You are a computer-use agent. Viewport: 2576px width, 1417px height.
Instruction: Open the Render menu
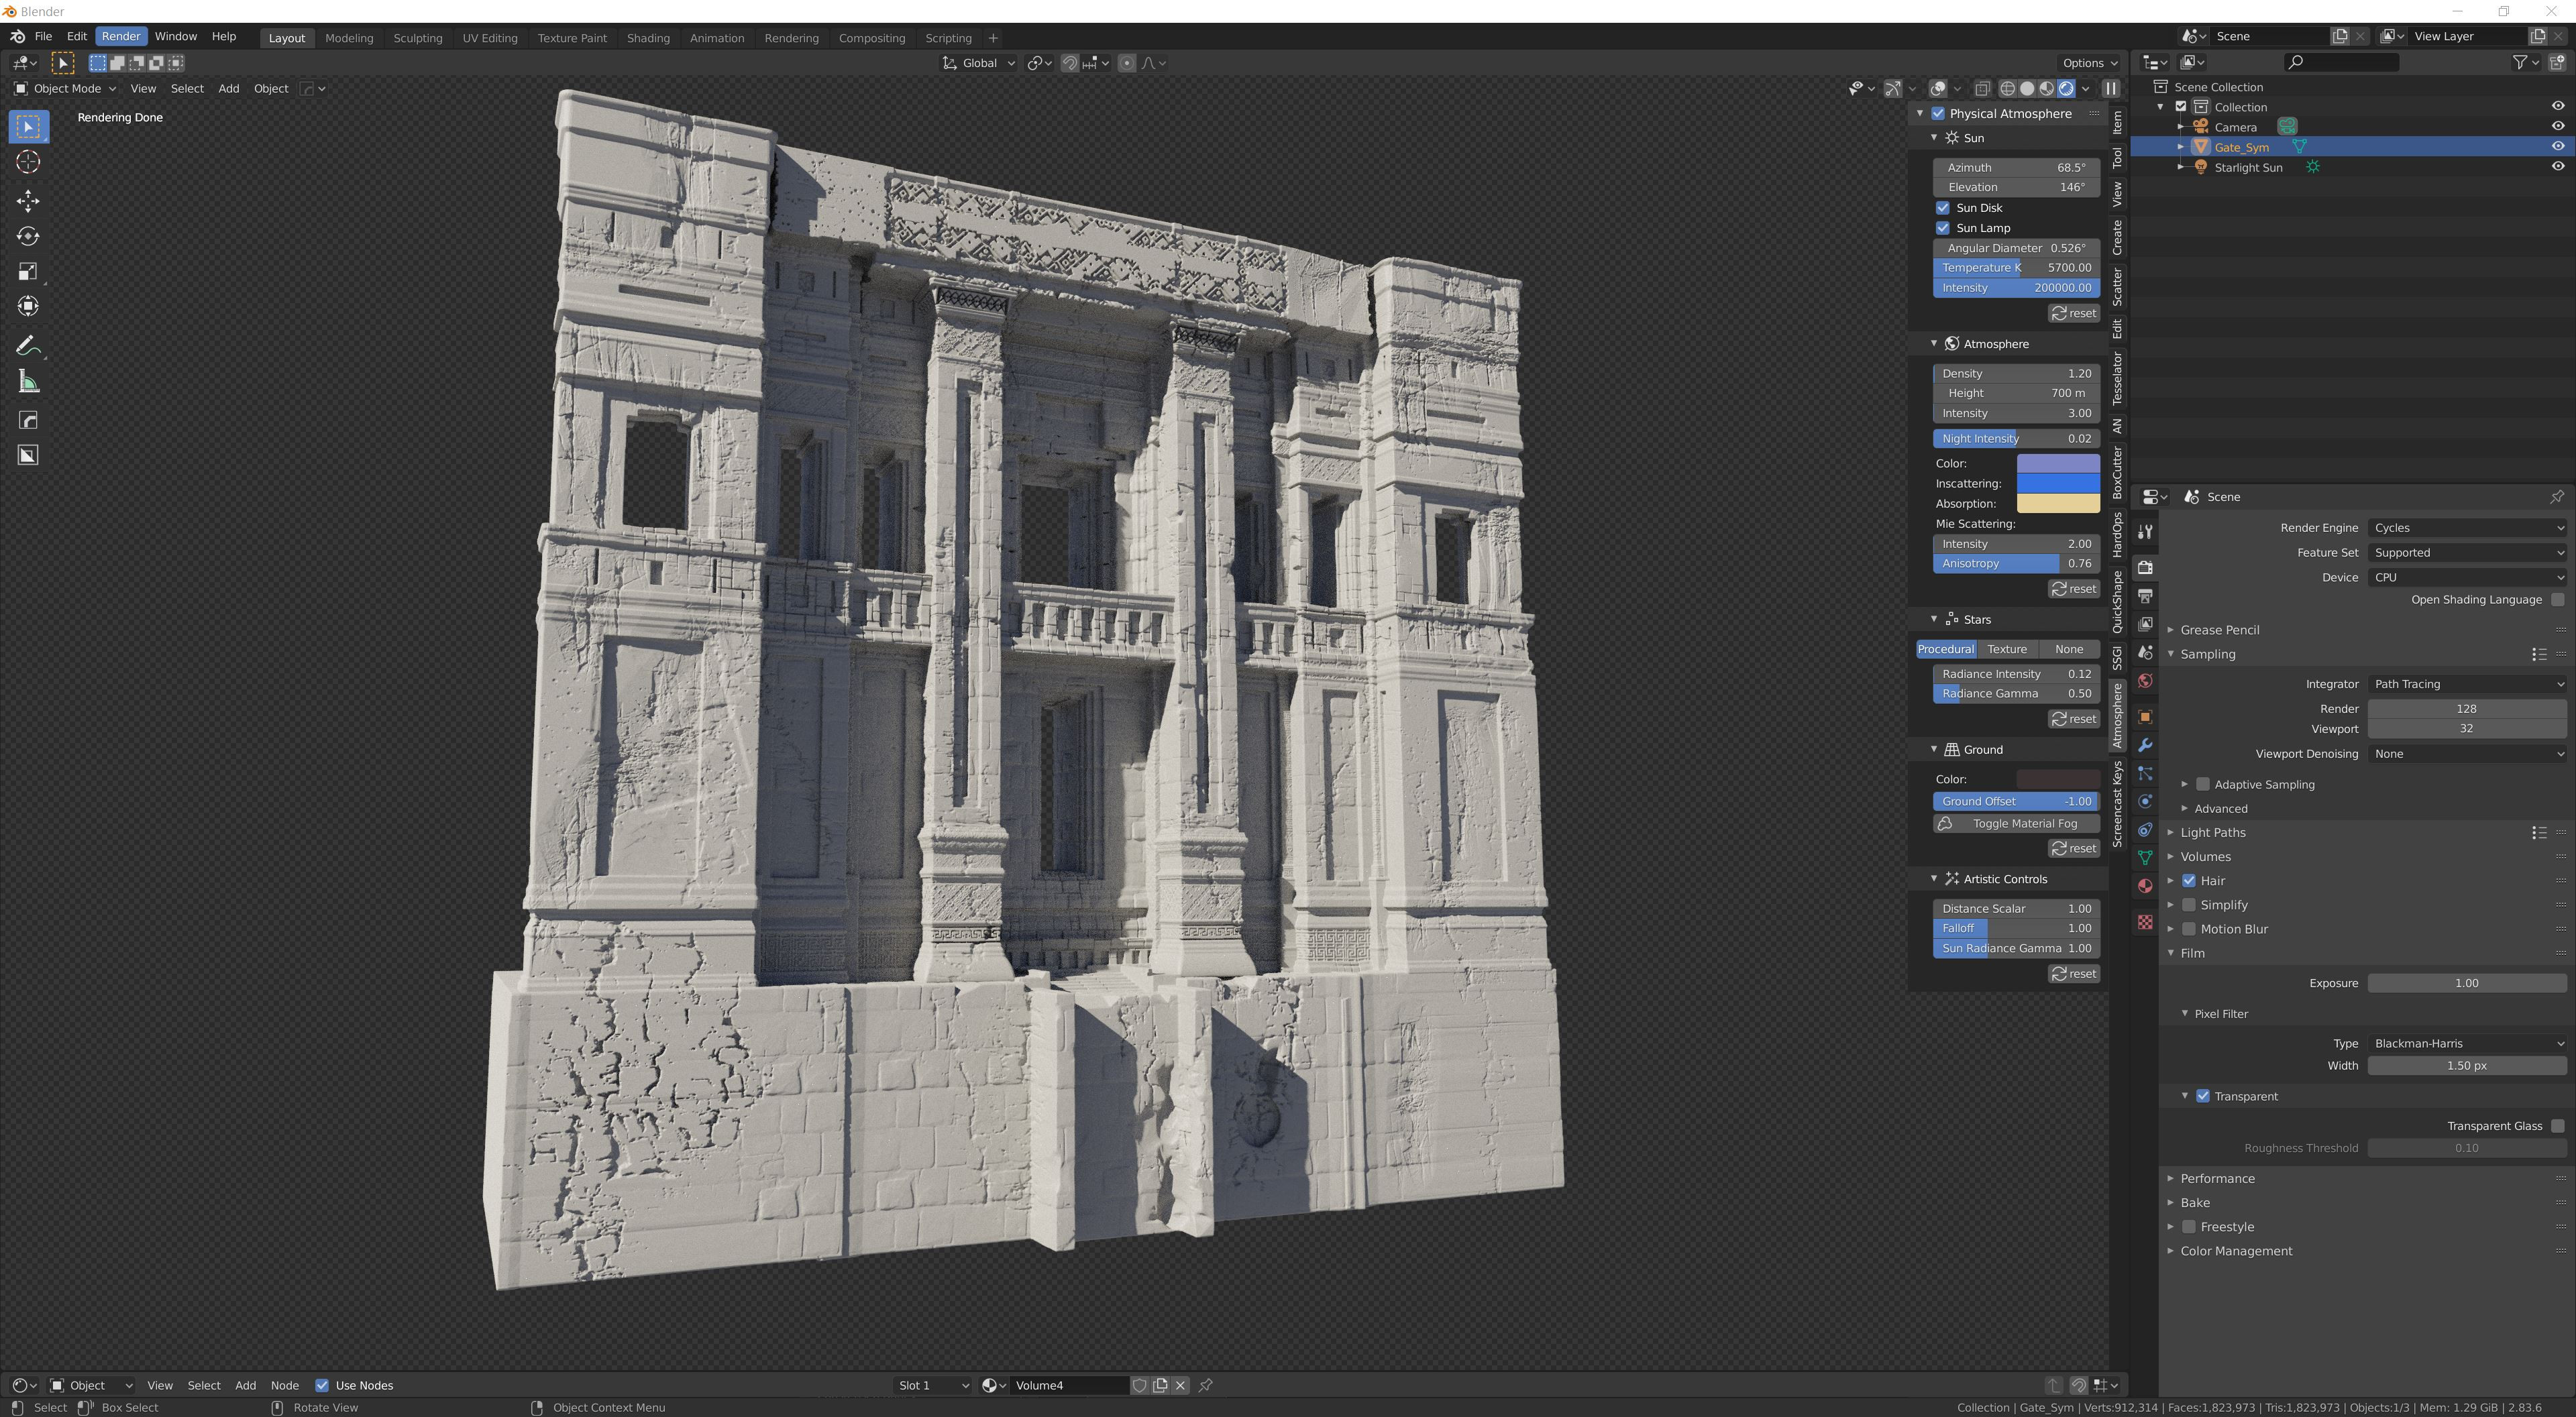click(121, 36)
